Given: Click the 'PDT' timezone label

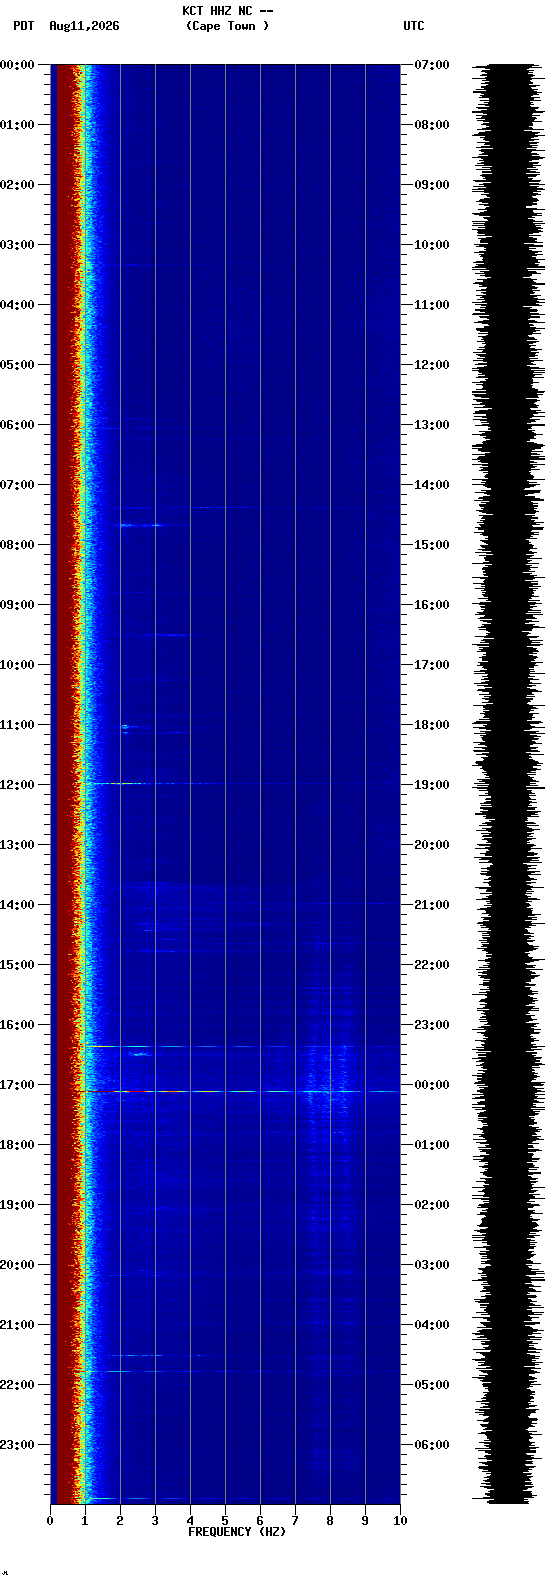Looking at the screenshot, I should (x=23, y=26).
